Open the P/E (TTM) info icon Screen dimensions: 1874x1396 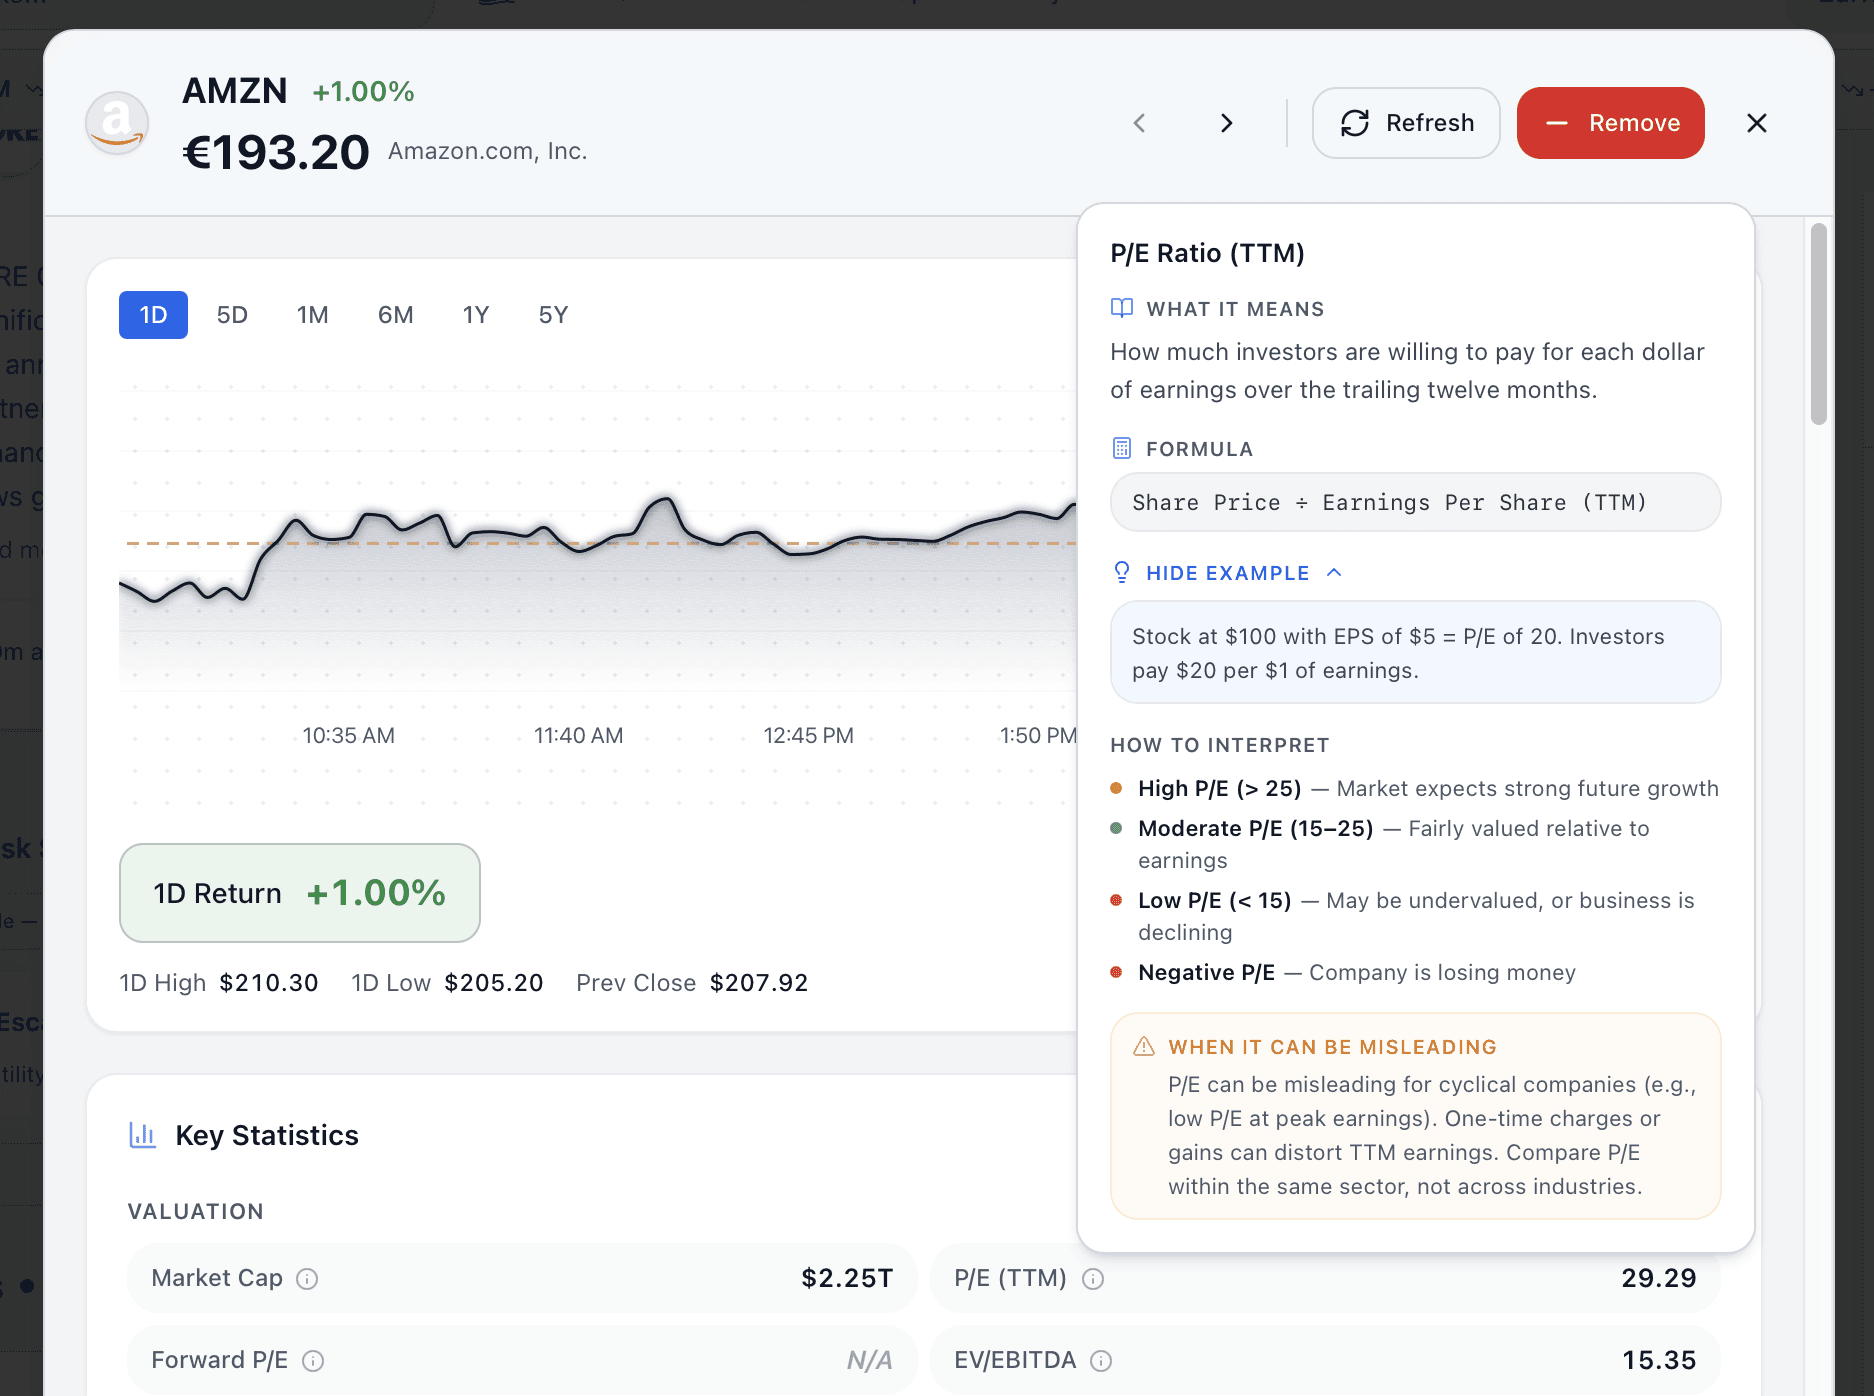tap(1093, 1279)
